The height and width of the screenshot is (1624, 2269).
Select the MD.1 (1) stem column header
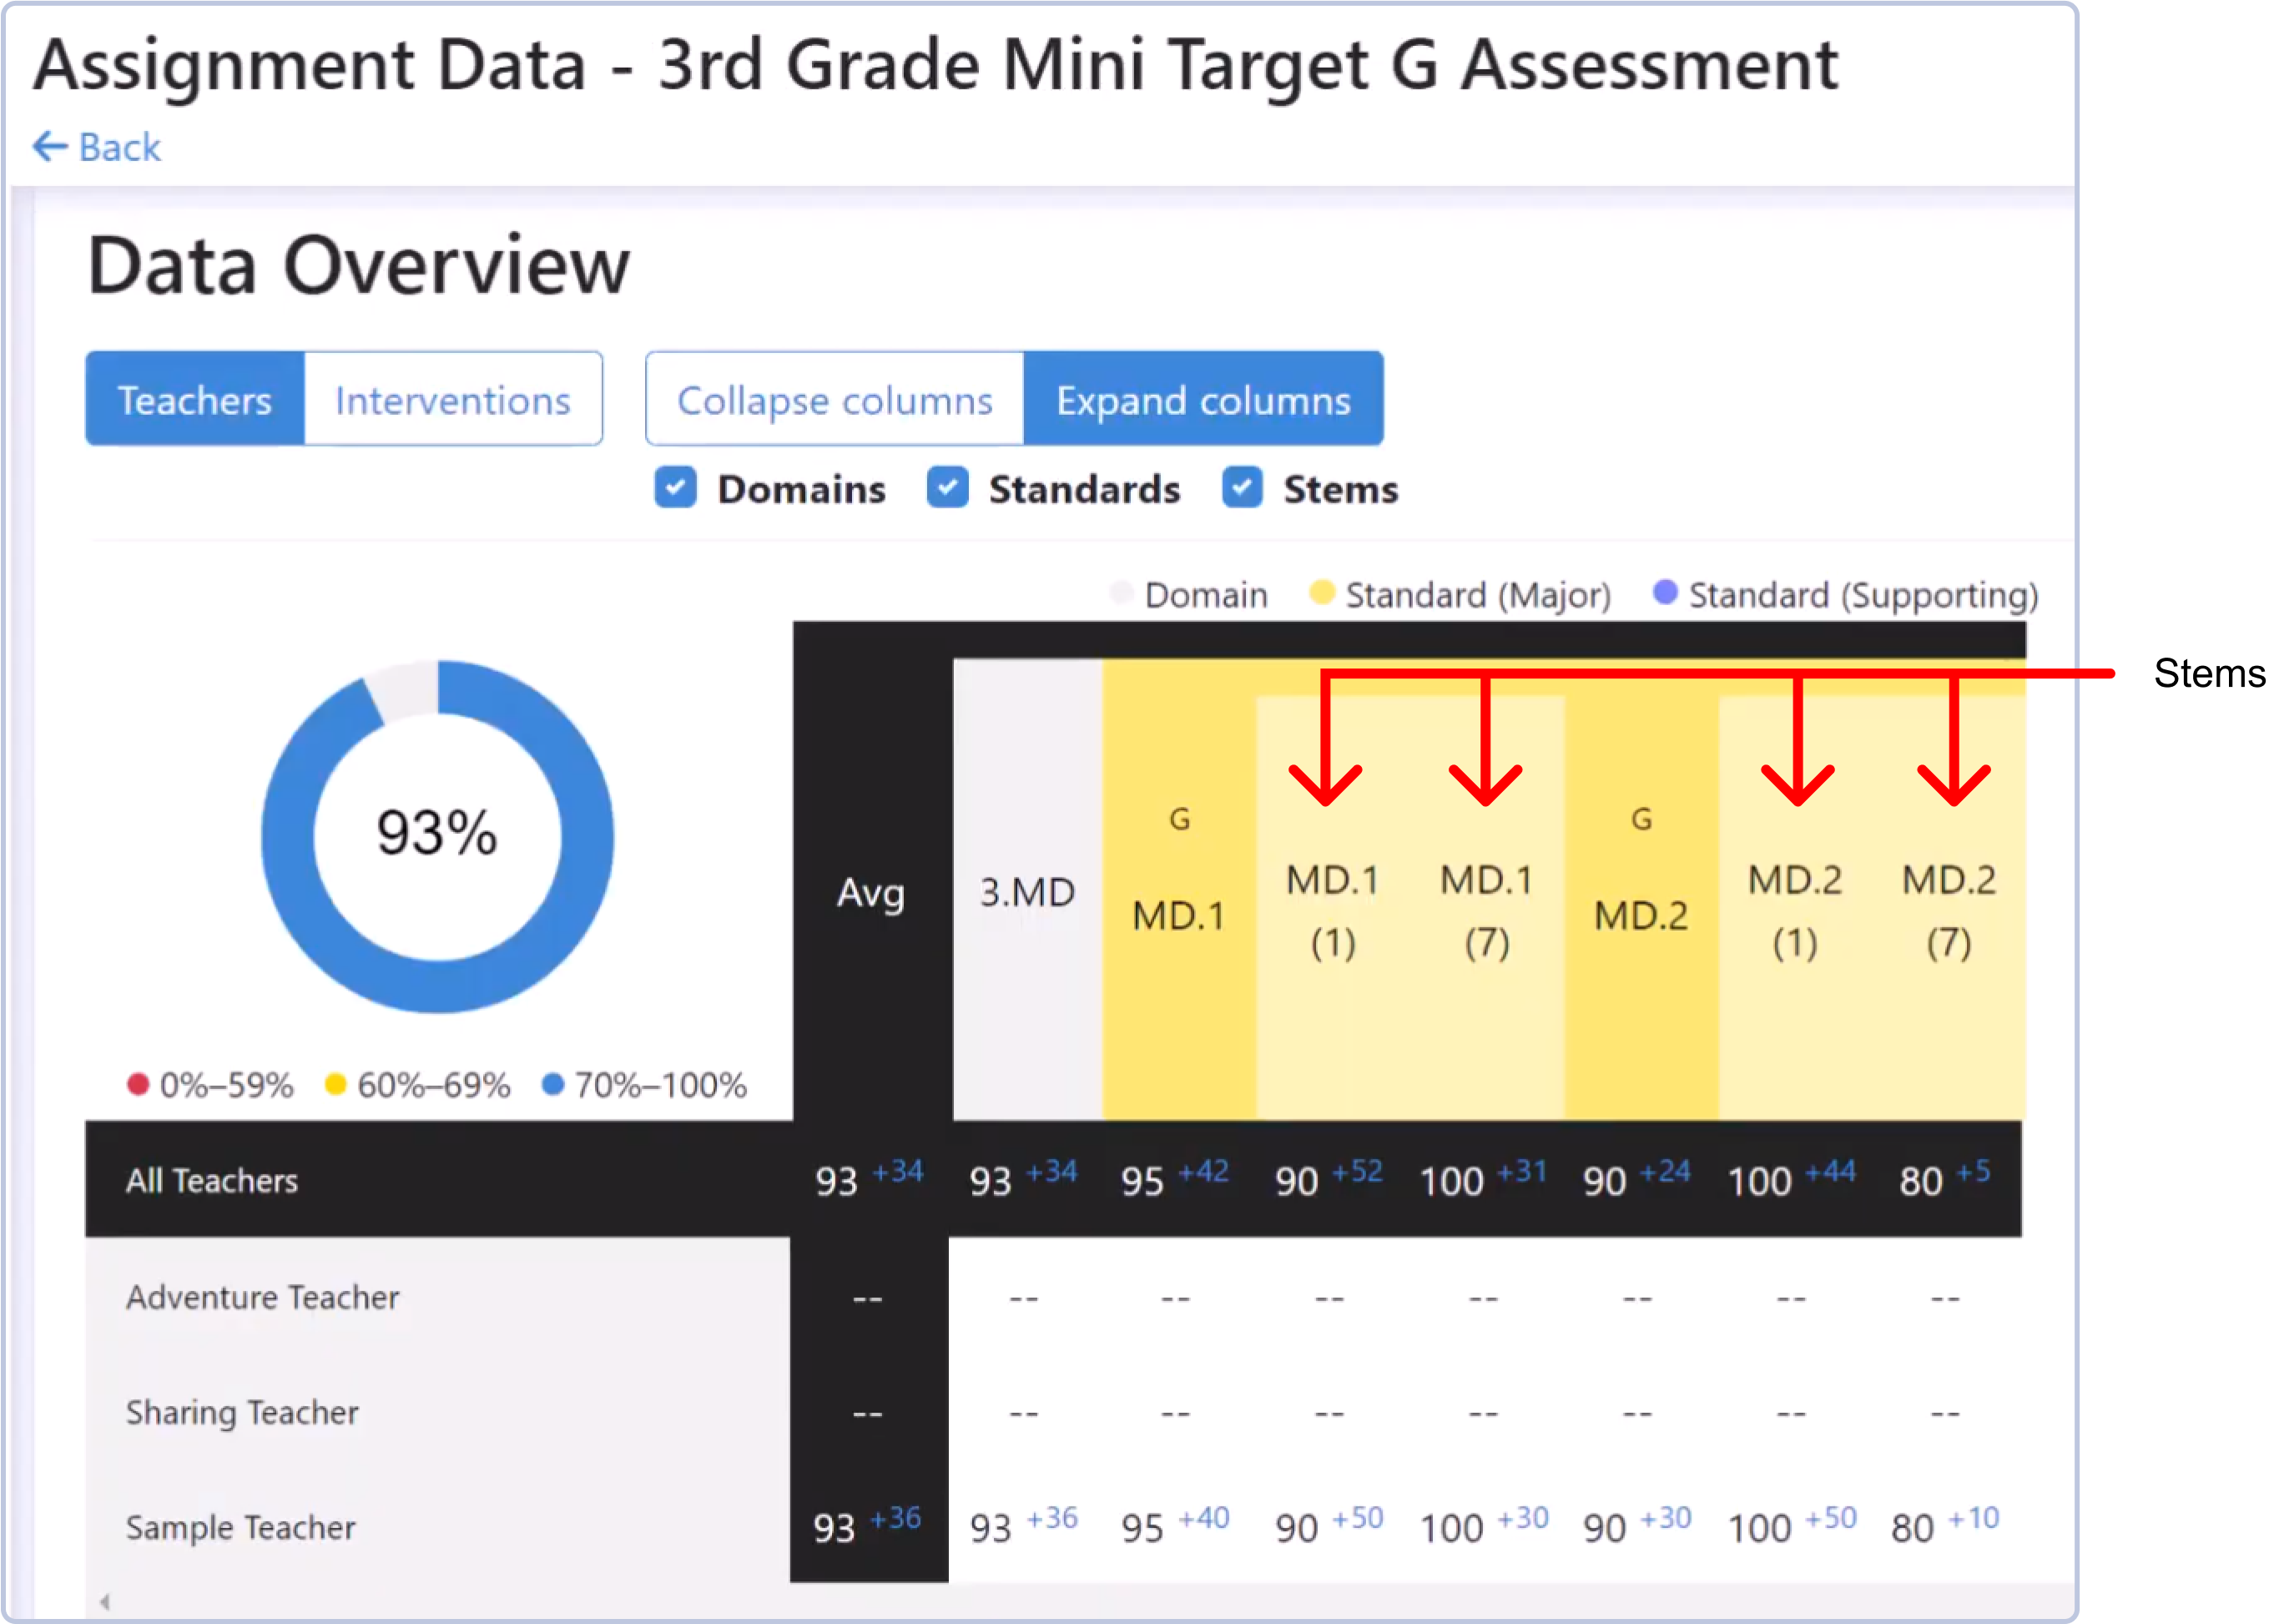(x=1333, y=910)
